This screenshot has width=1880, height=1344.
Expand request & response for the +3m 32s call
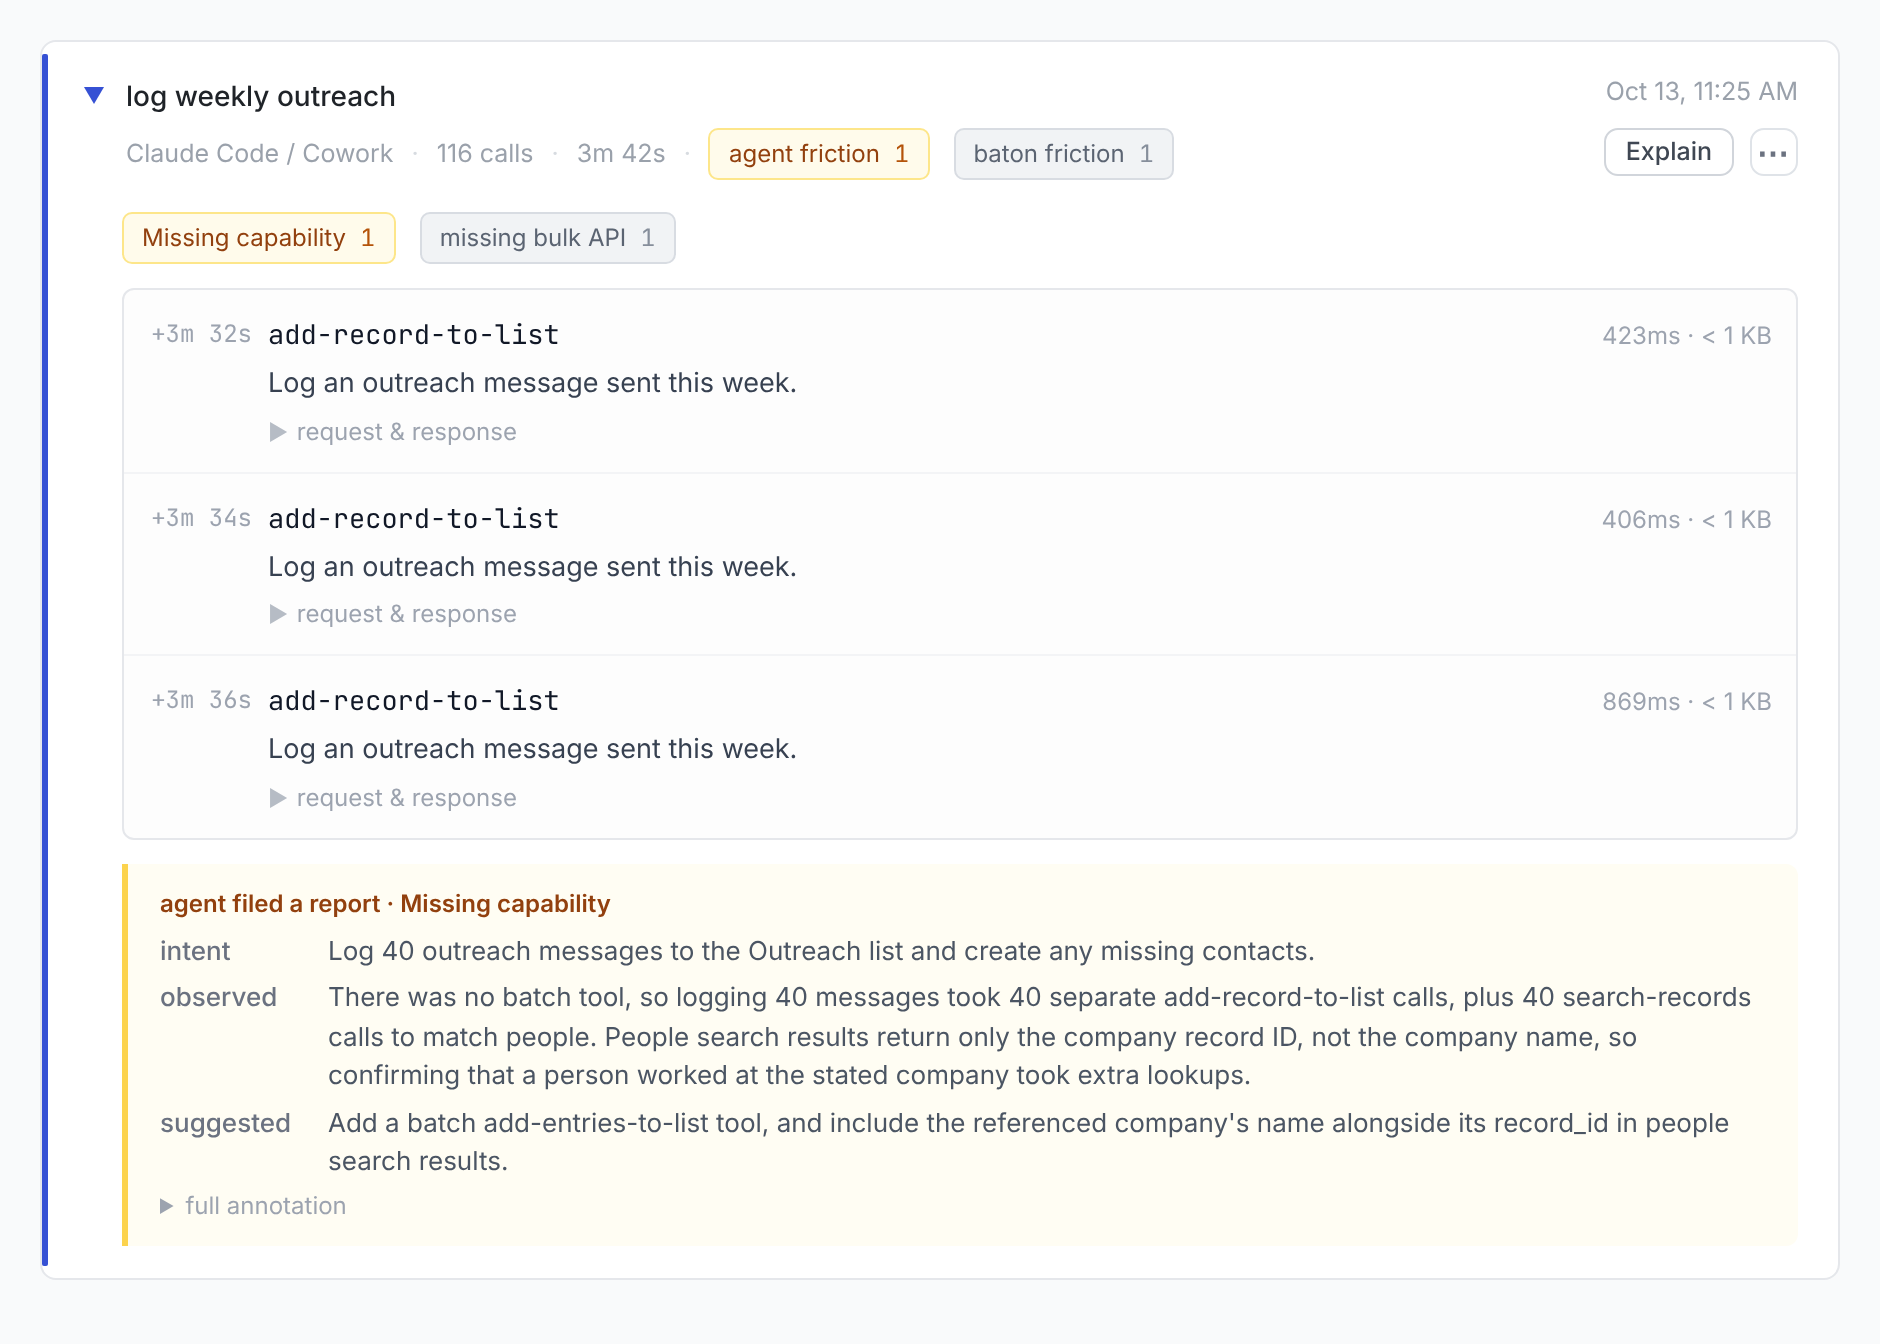[393, 432]
